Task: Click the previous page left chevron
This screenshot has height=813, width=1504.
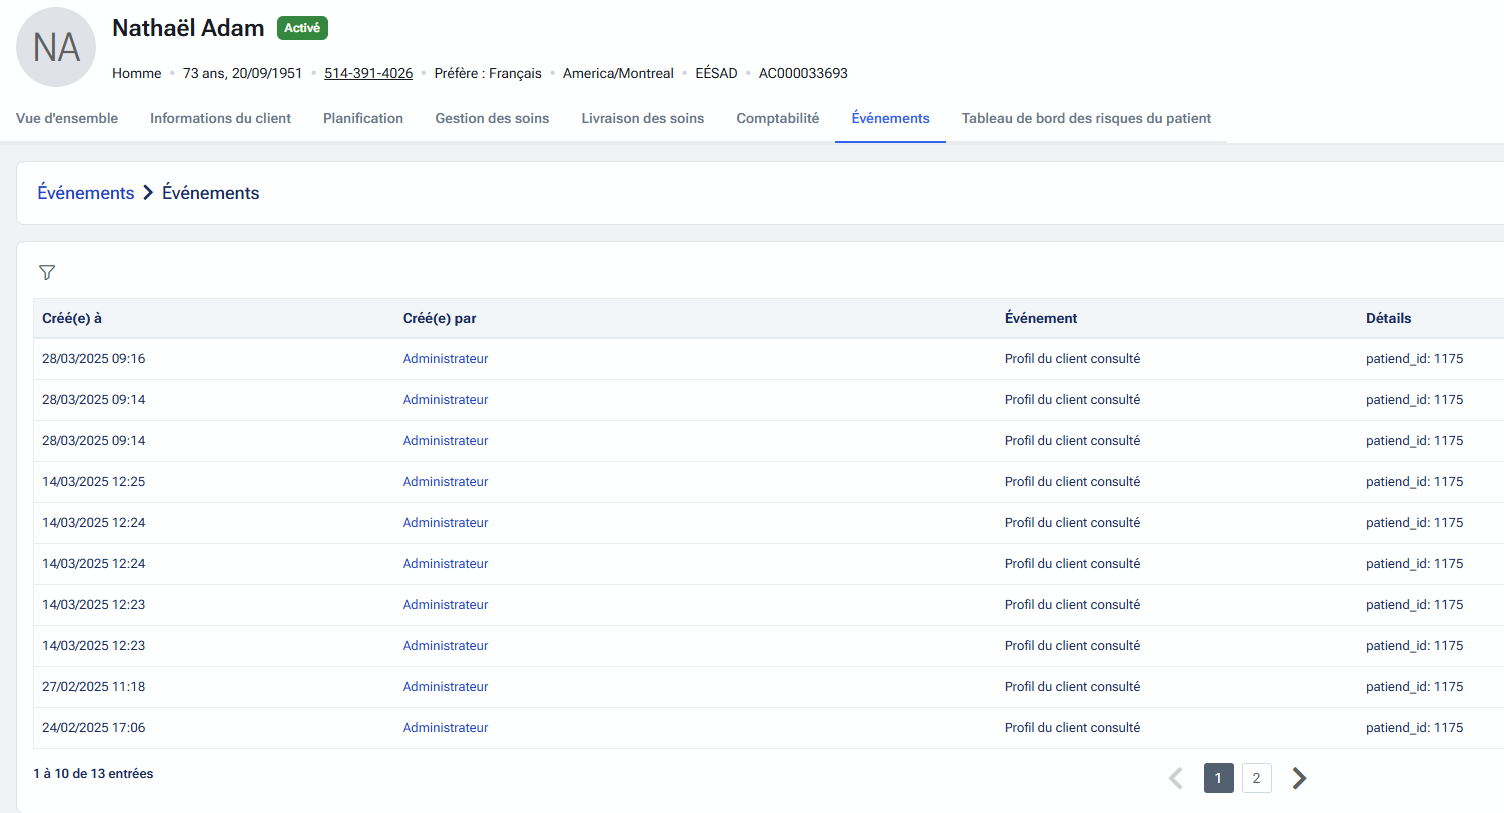Action: pos(1176,778)
